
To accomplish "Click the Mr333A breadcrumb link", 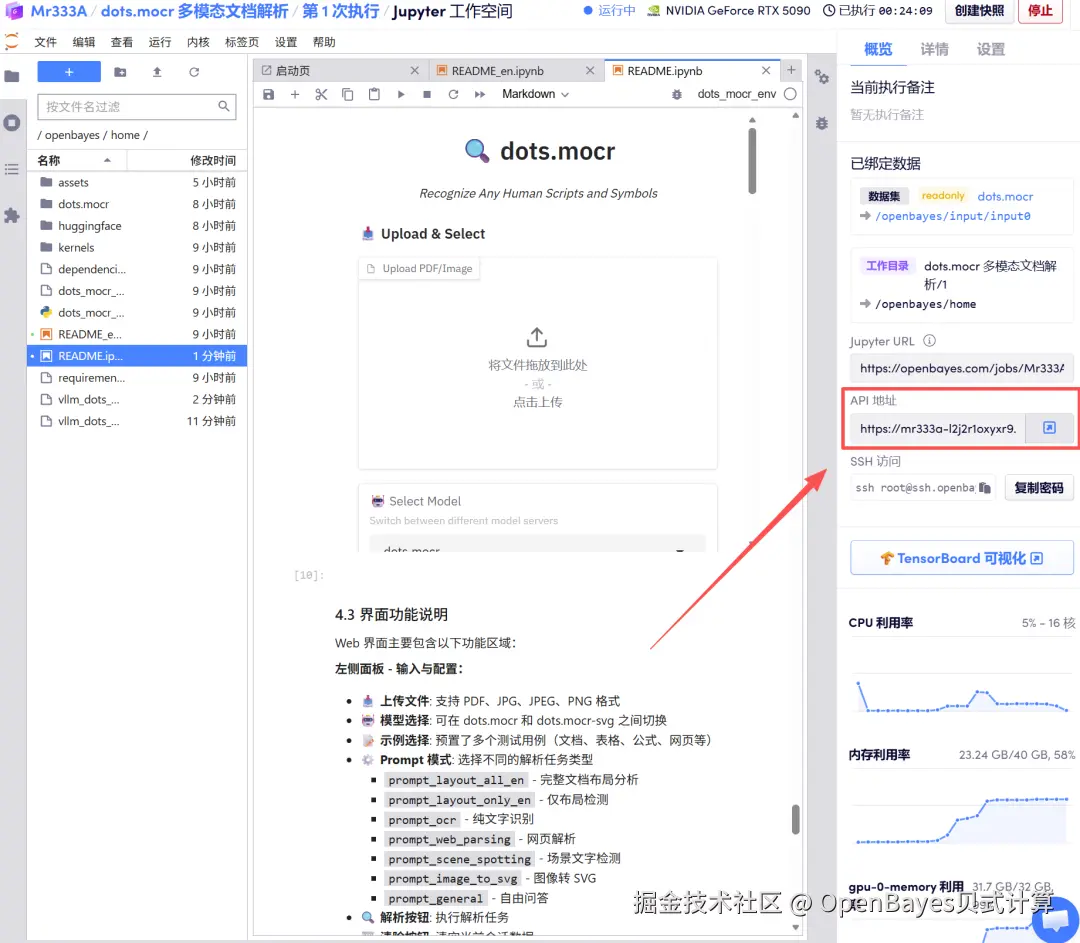I will 58,11.
